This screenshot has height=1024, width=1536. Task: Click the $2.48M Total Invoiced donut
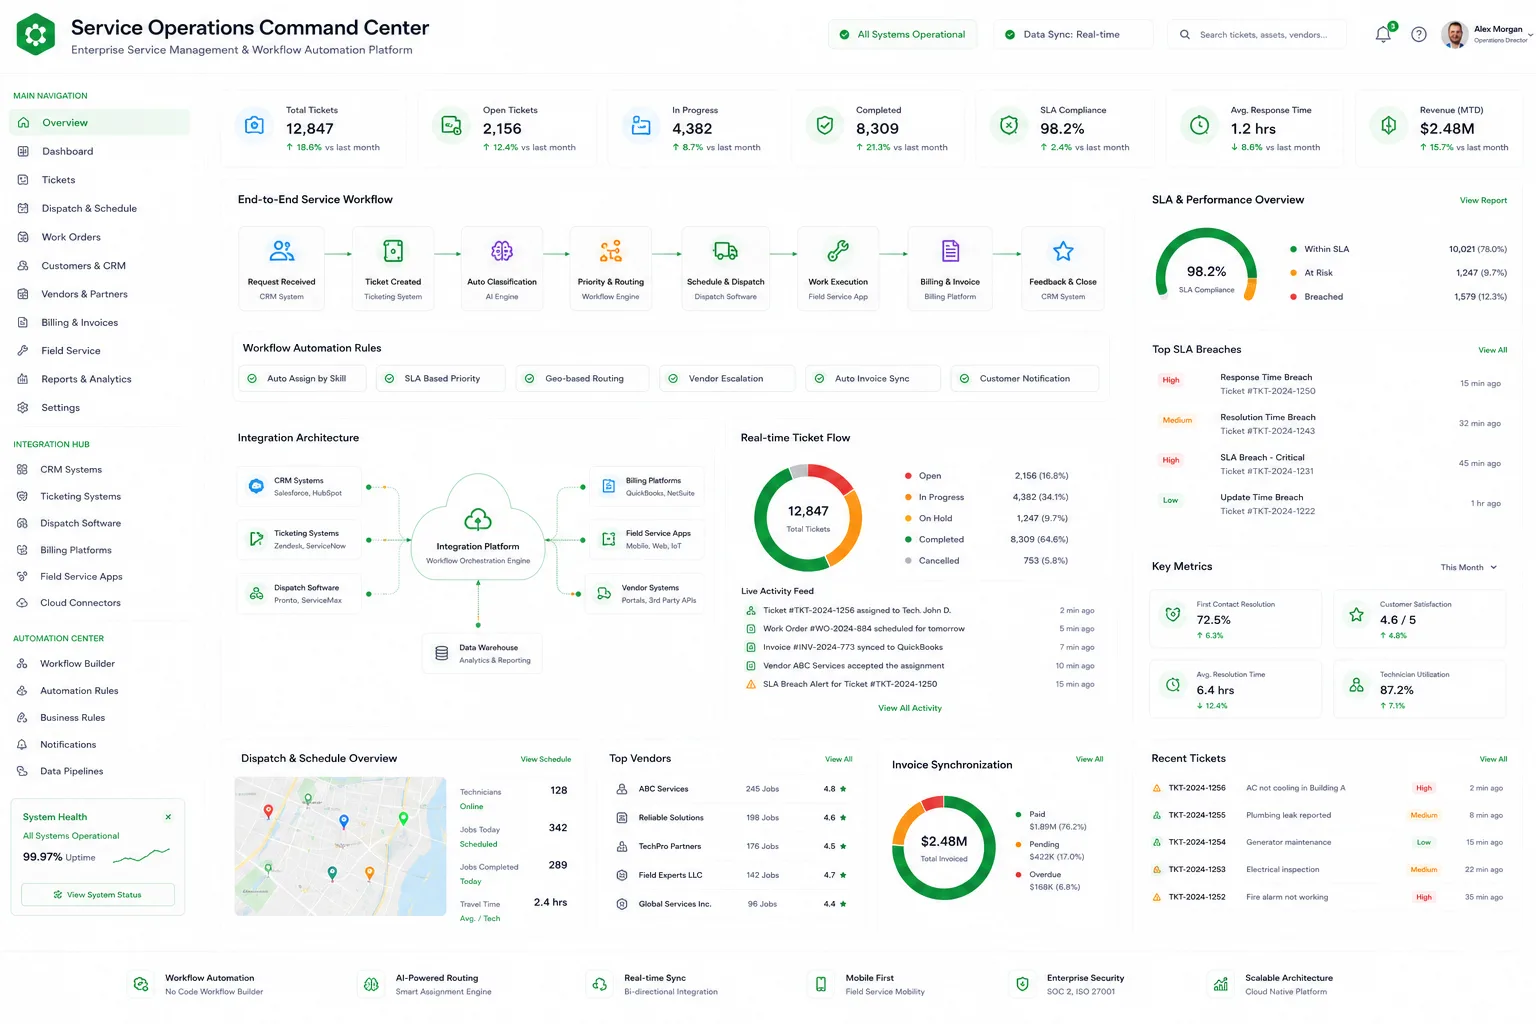pyautogui.click(x=944, y=848)
